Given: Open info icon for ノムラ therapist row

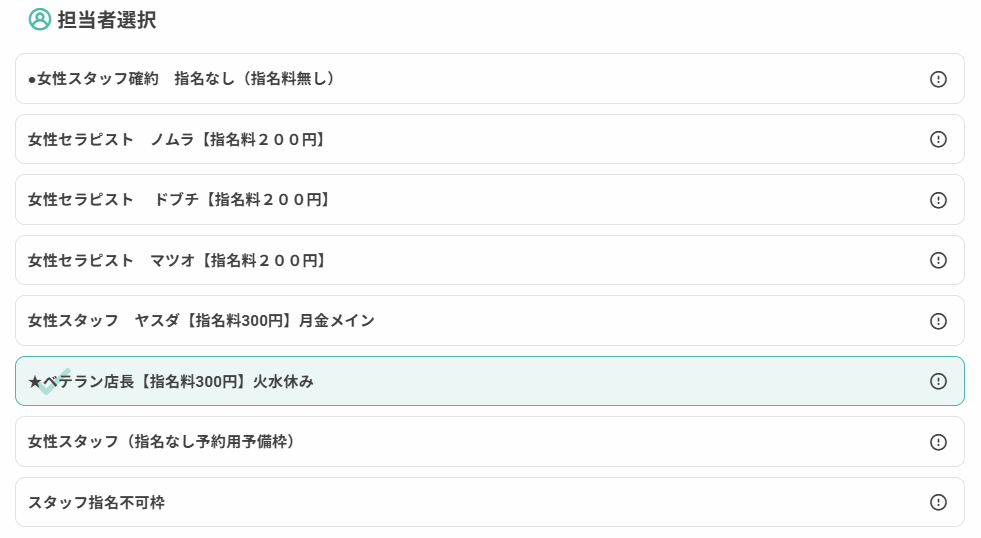Looking at the screenshot, I should 938,139.
